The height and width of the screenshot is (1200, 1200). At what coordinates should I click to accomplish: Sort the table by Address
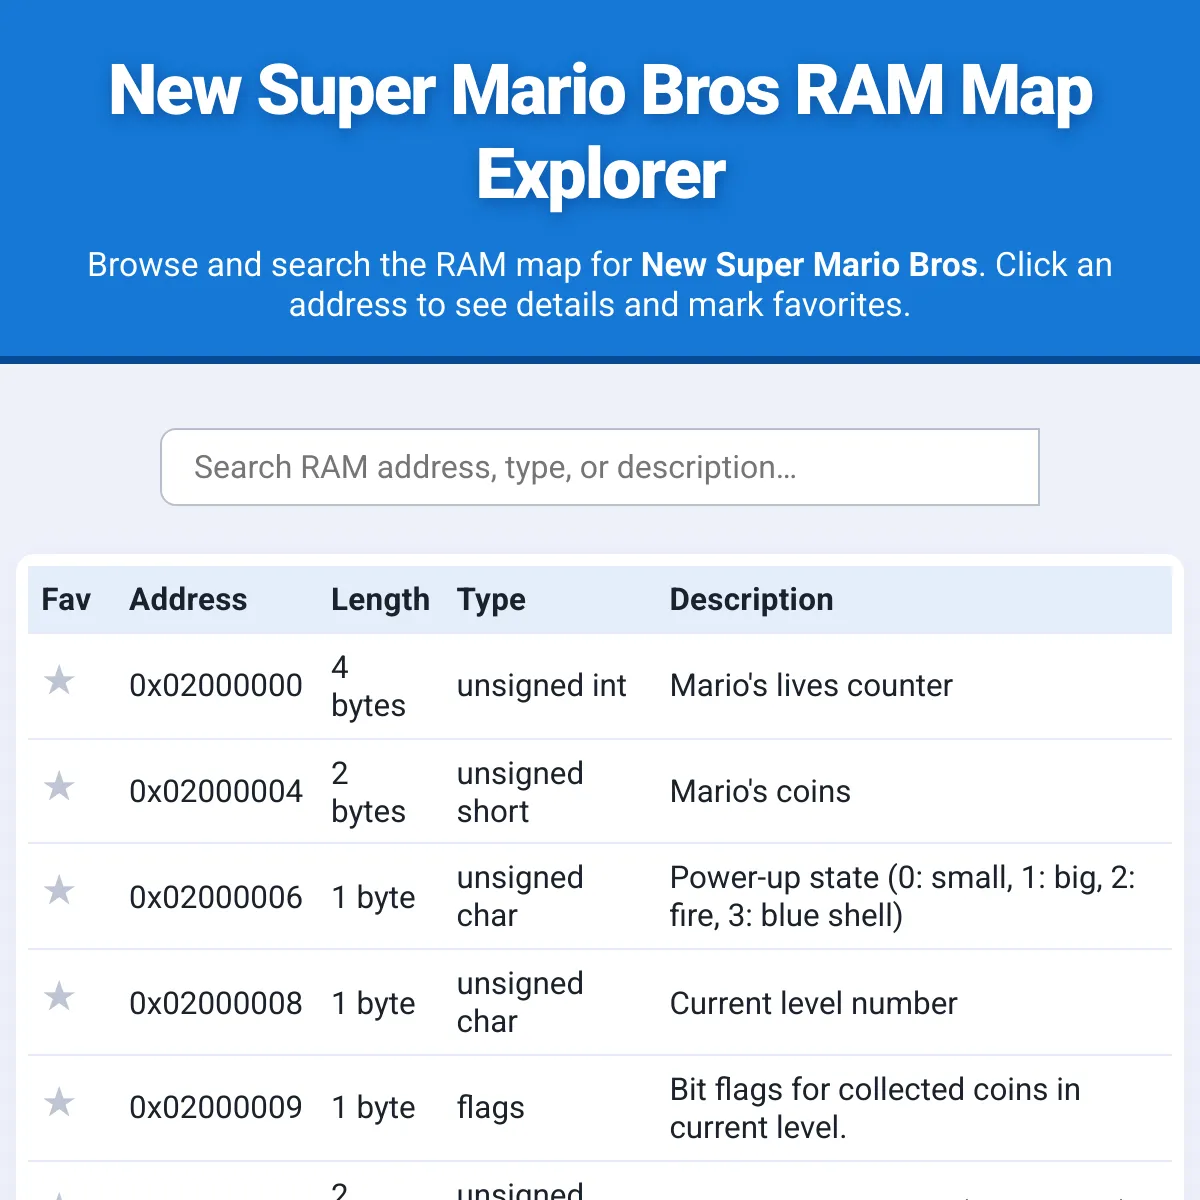[x=188, y=600]
